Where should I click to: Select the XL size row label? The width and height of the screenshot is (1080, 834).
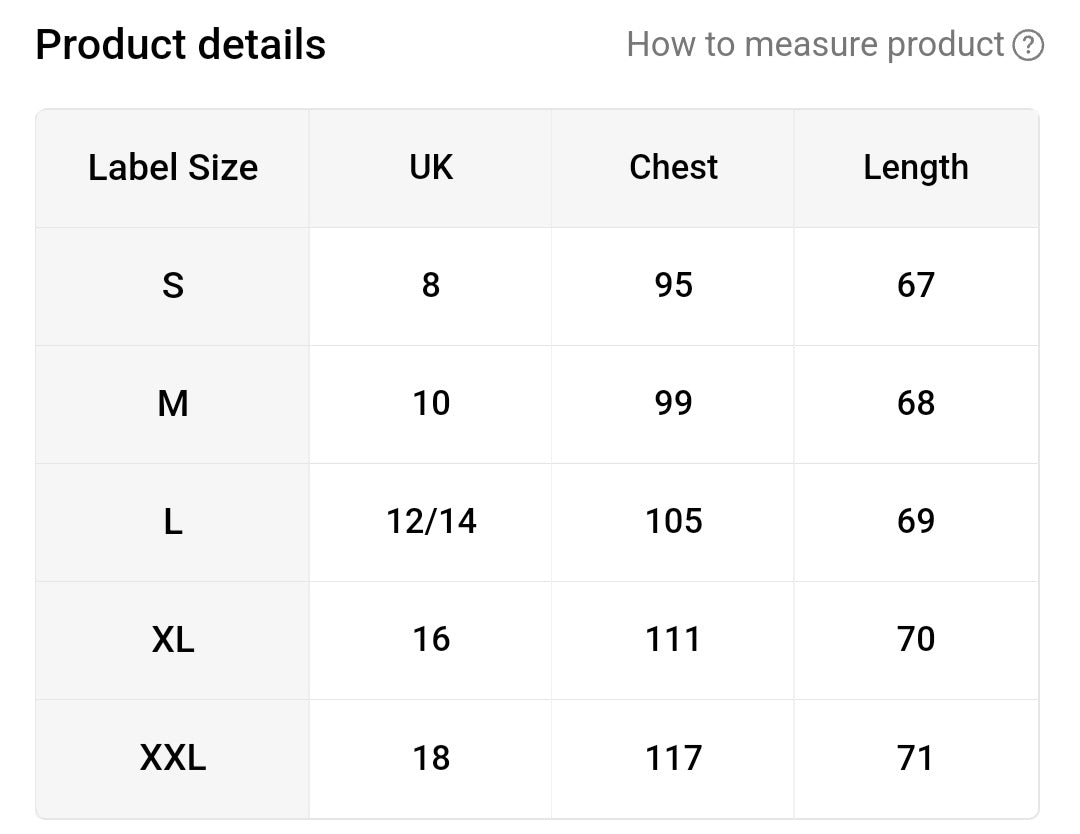[173, 640]
